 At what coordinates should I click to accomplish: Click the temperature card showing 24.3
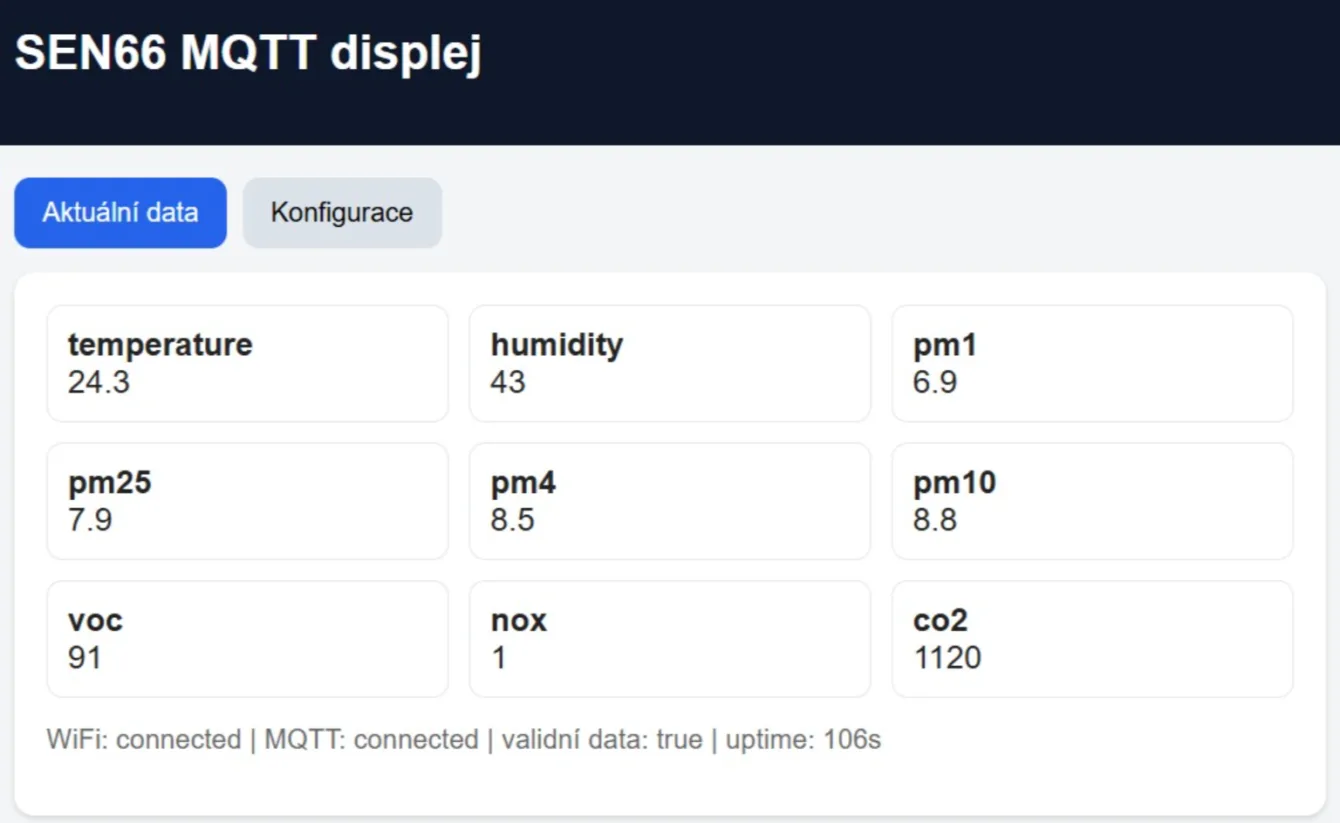pos(247,363)
